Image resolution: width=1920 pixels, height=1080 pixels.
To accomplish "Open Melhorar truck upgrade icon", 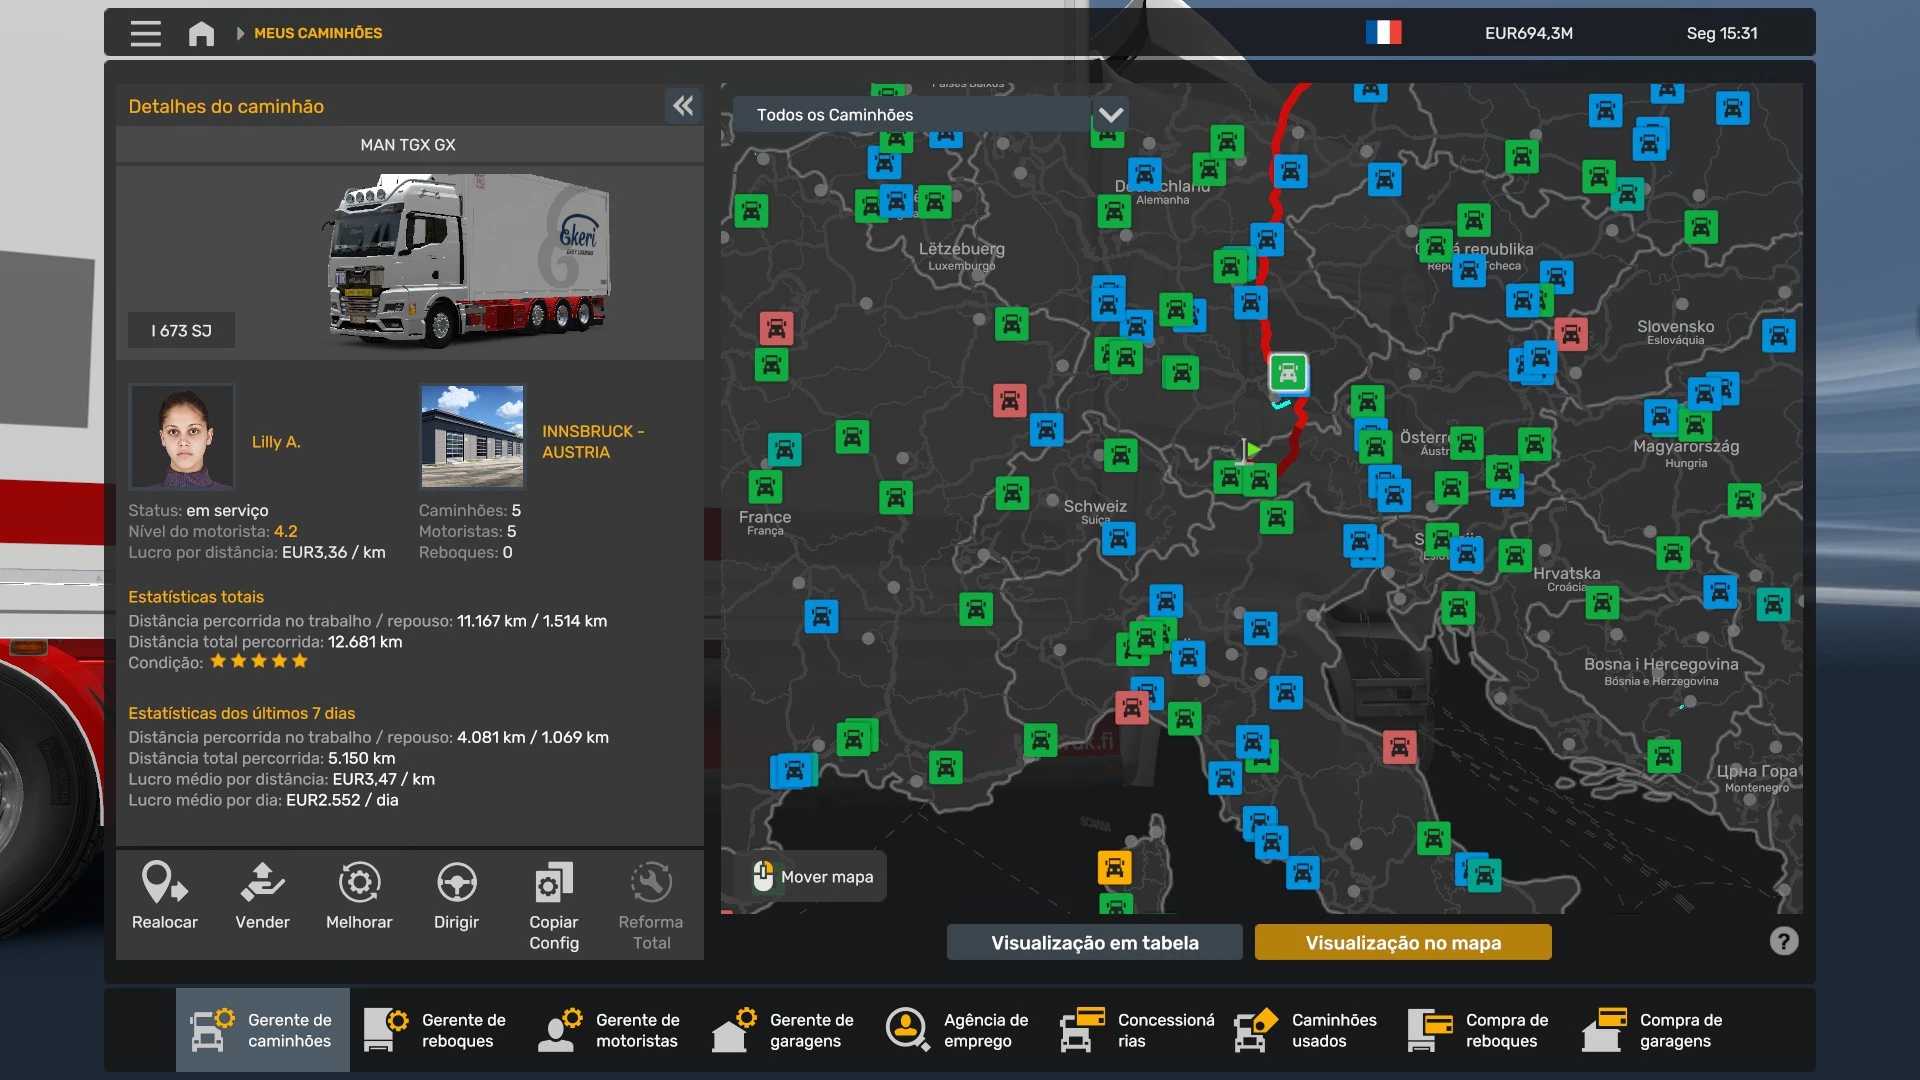I will [x=359, y=883].
